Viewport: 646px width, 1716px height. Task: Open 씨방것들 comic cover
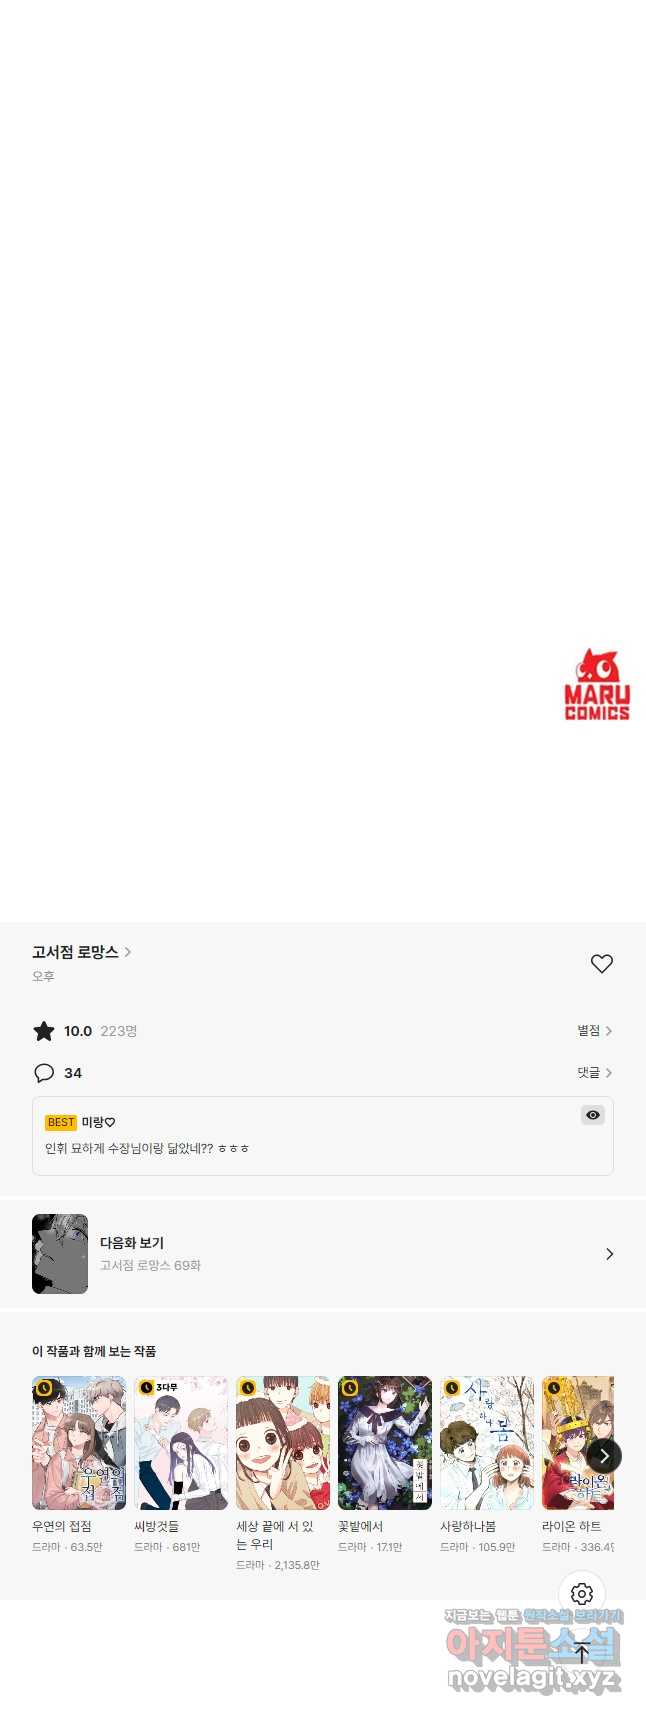pos(181,1443)
